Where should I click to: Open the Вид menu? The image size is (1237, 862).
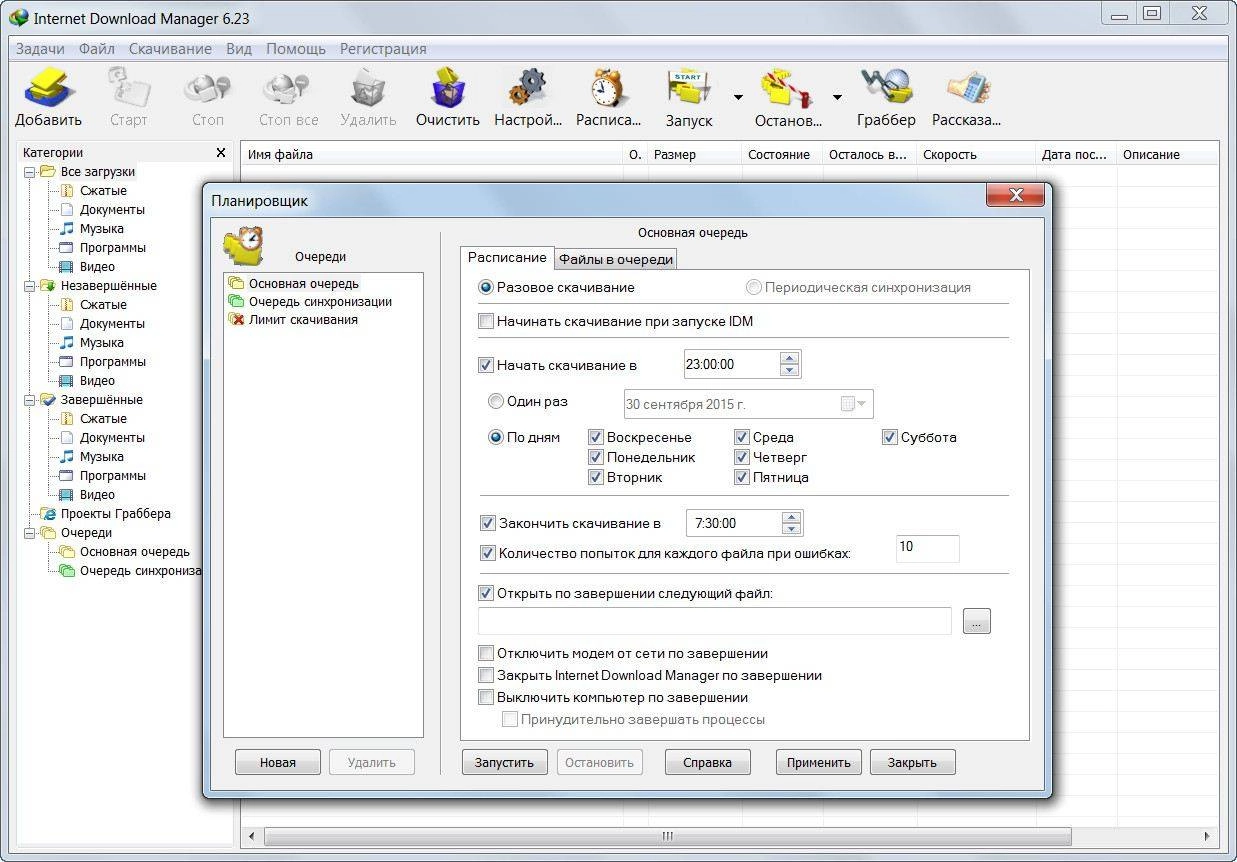(239, 49)
